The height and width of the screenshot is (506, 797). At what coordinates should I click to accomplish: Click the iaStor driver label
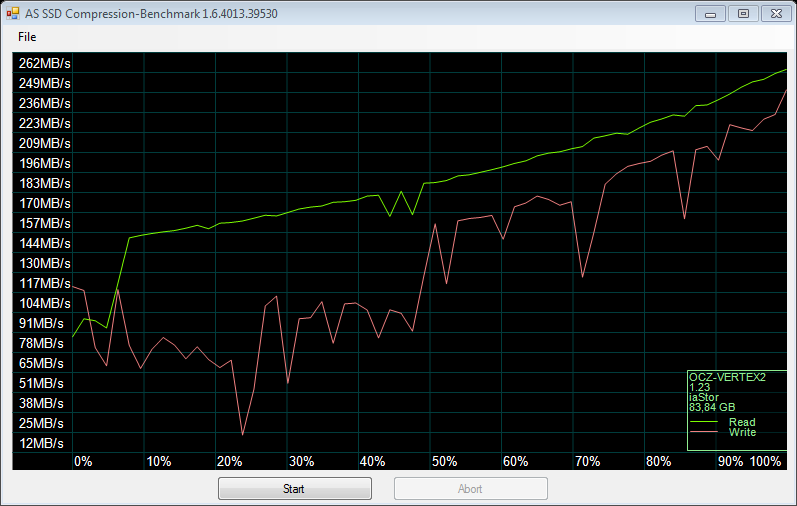(703, 397)
